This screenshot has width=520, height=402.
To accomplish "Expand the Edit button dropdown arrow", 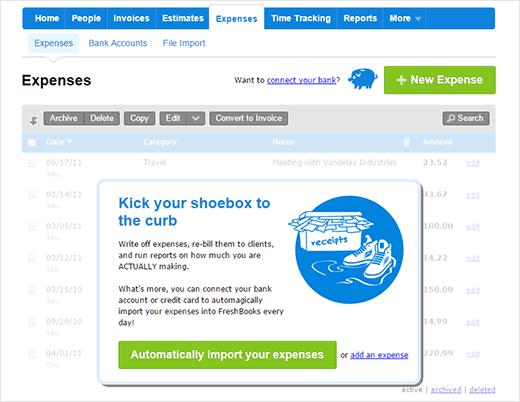I will pos(196,118).
